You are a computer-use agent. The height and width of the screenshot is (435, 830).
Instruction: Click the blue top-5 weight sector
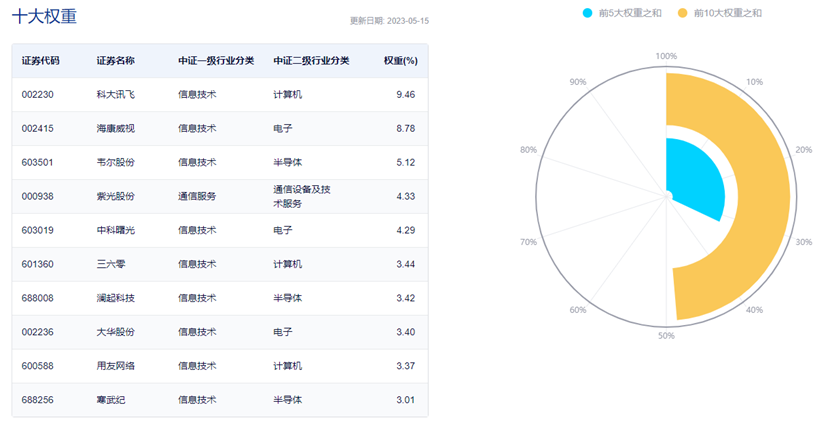(696, 180)
